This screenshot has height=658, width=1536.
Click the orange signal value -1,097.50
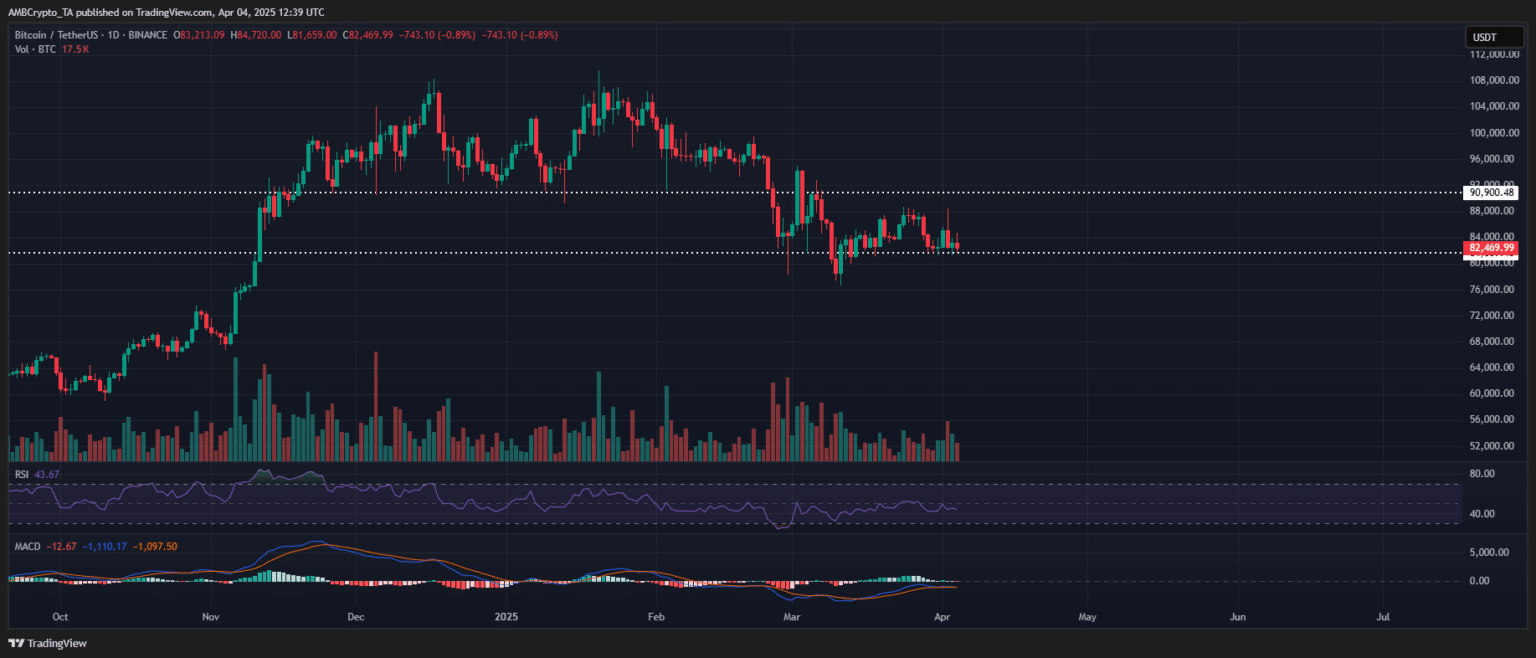[x=154, y=546]
